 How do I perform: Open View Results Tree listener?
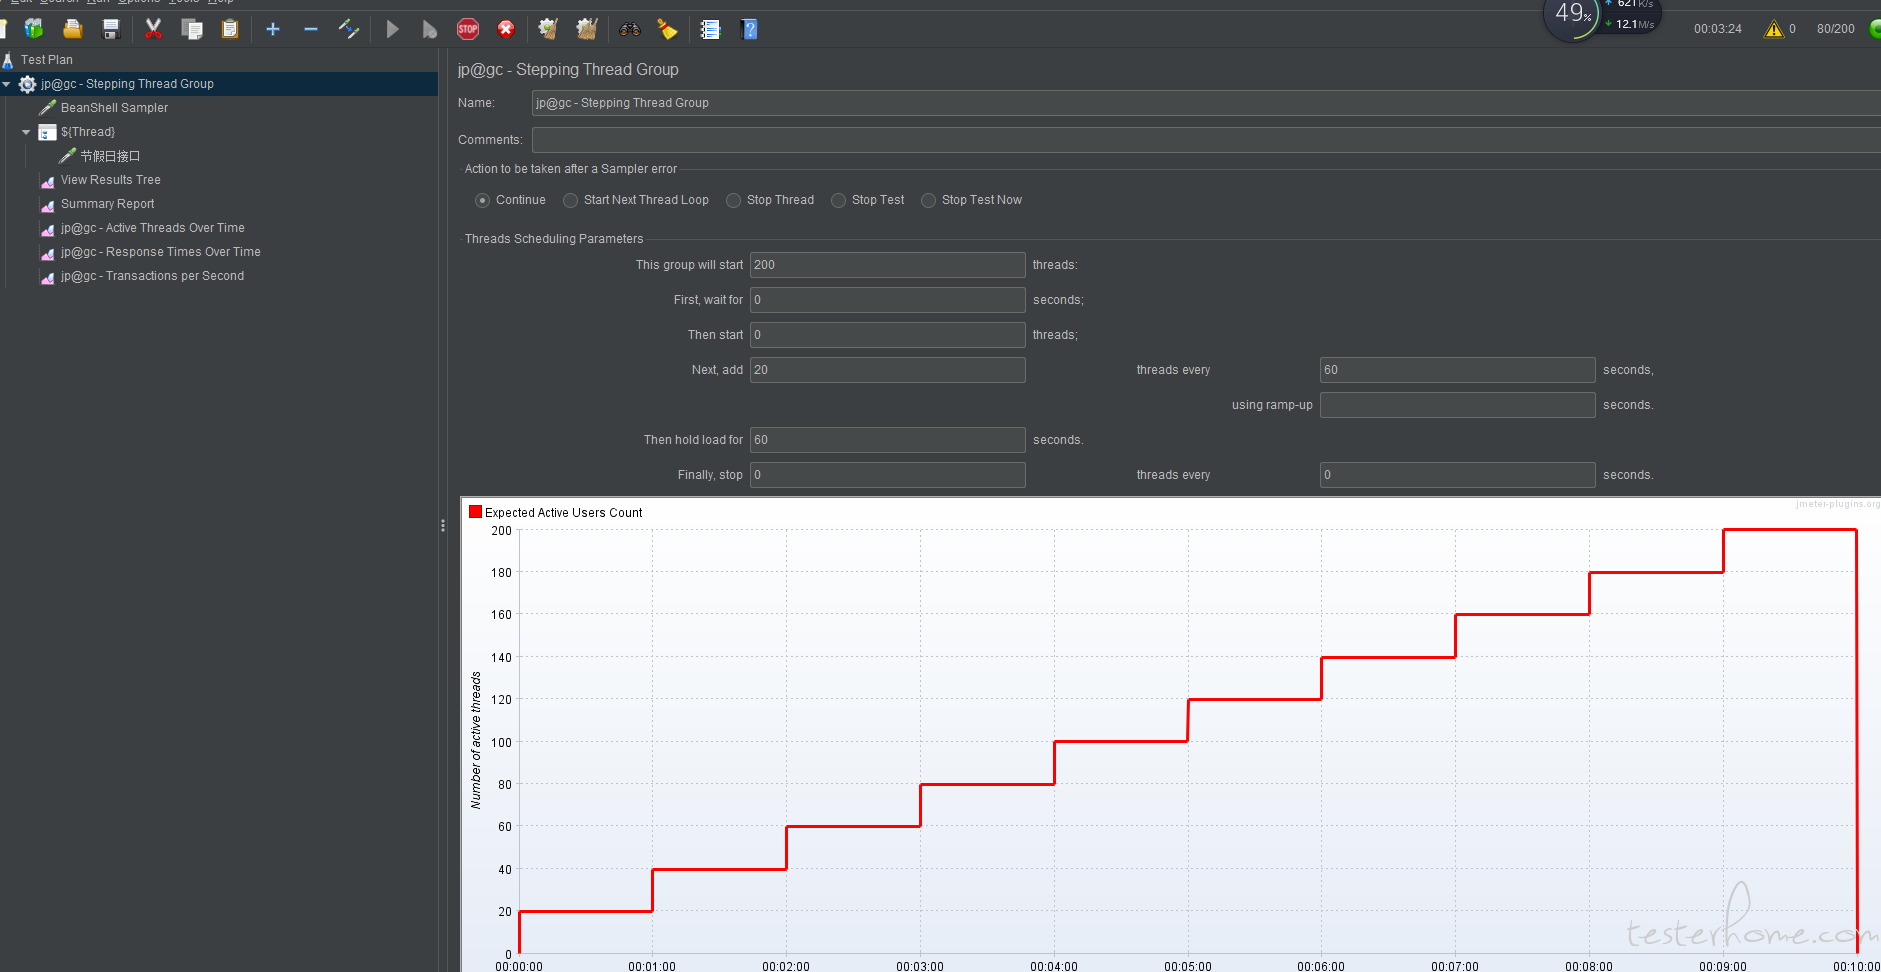(110, 180)
